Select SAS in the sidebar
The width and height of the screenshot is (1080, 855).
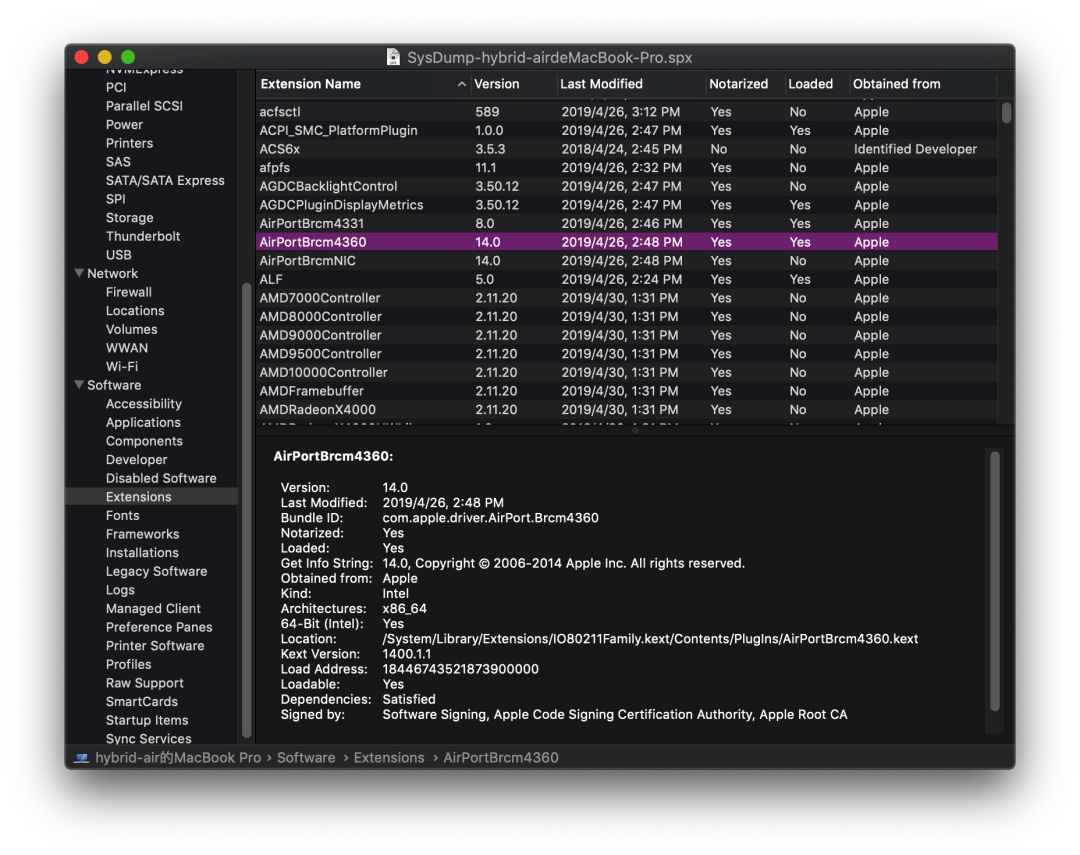(x=118, y=162)
